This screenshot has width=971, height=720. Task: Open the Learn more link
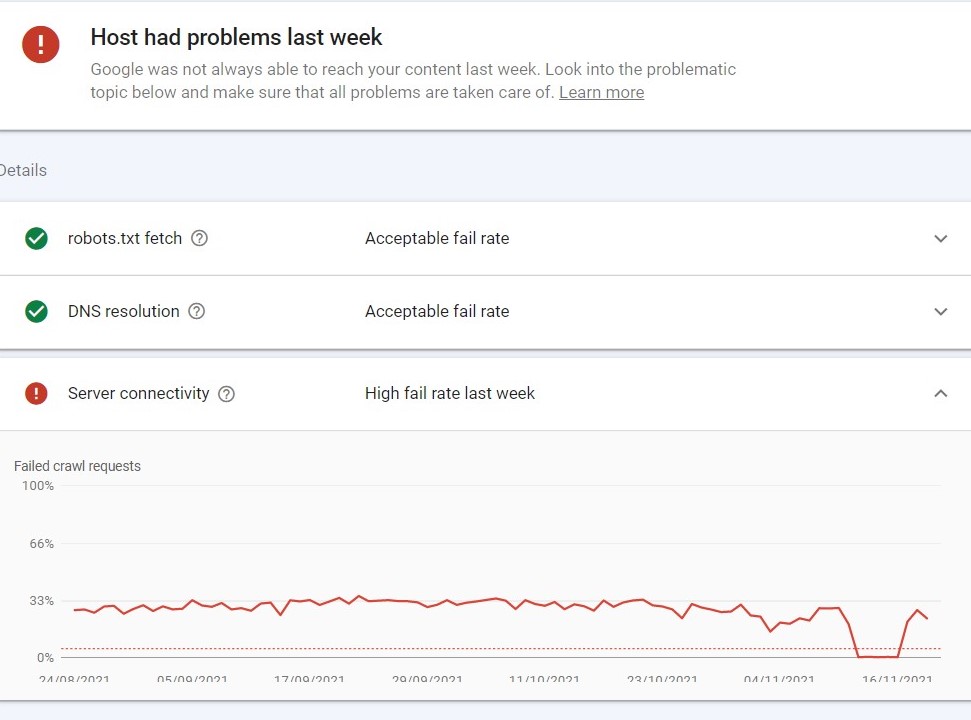[601, 92]
